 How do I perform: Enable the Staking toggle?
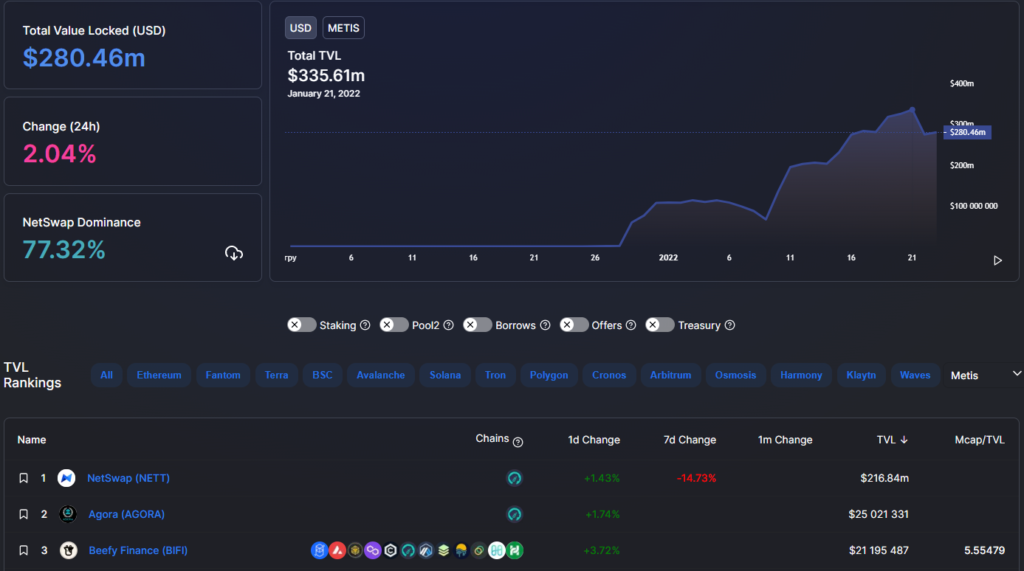coord(301,325)
